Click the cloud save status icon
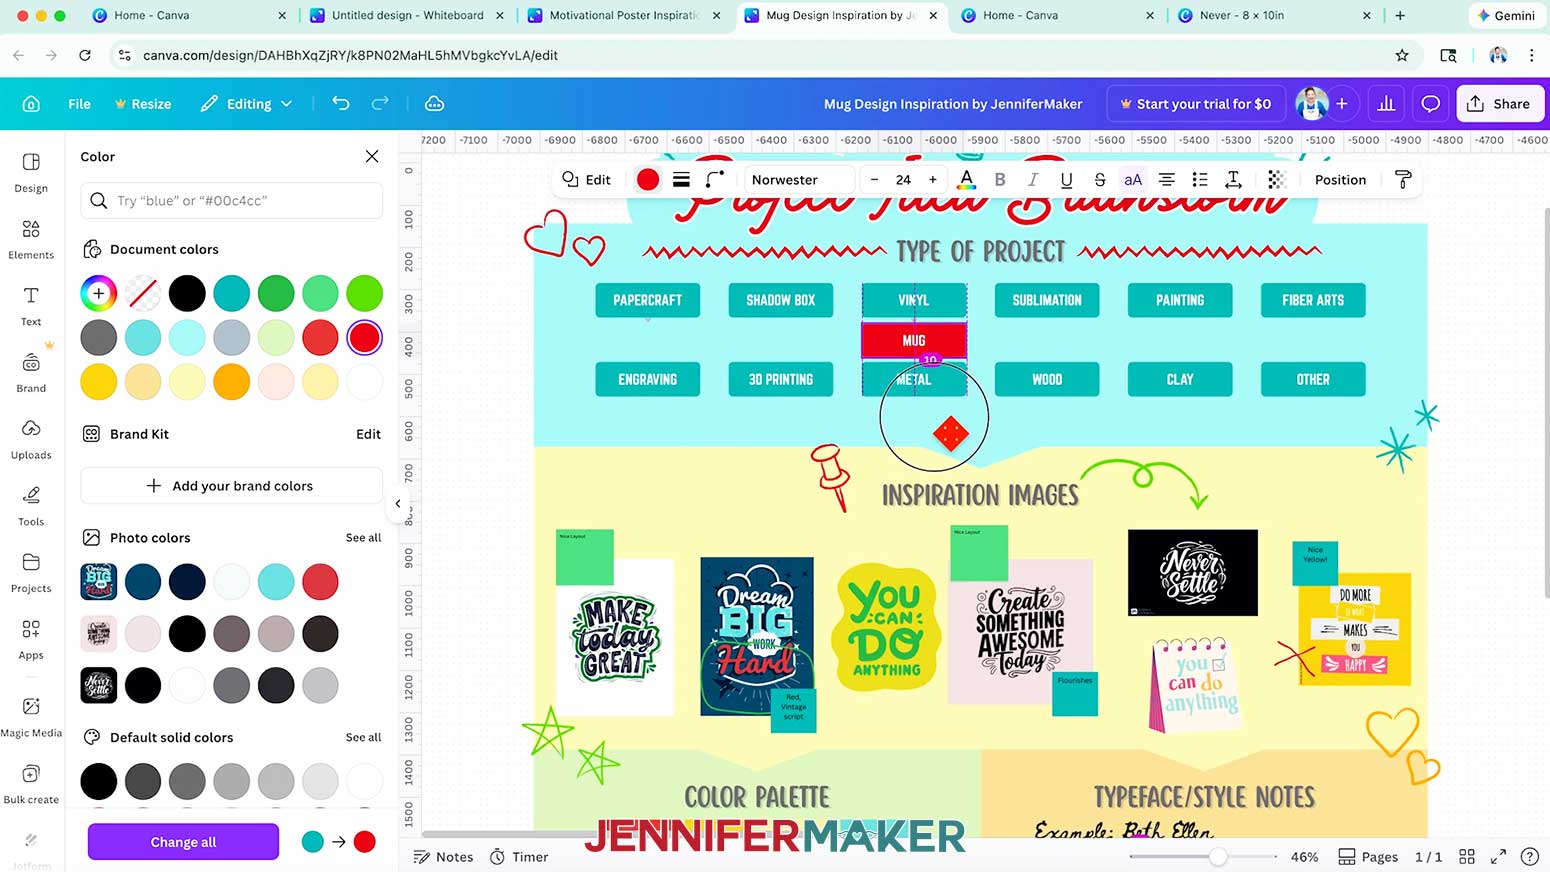Screen dimensions: 1550x872 434,104
